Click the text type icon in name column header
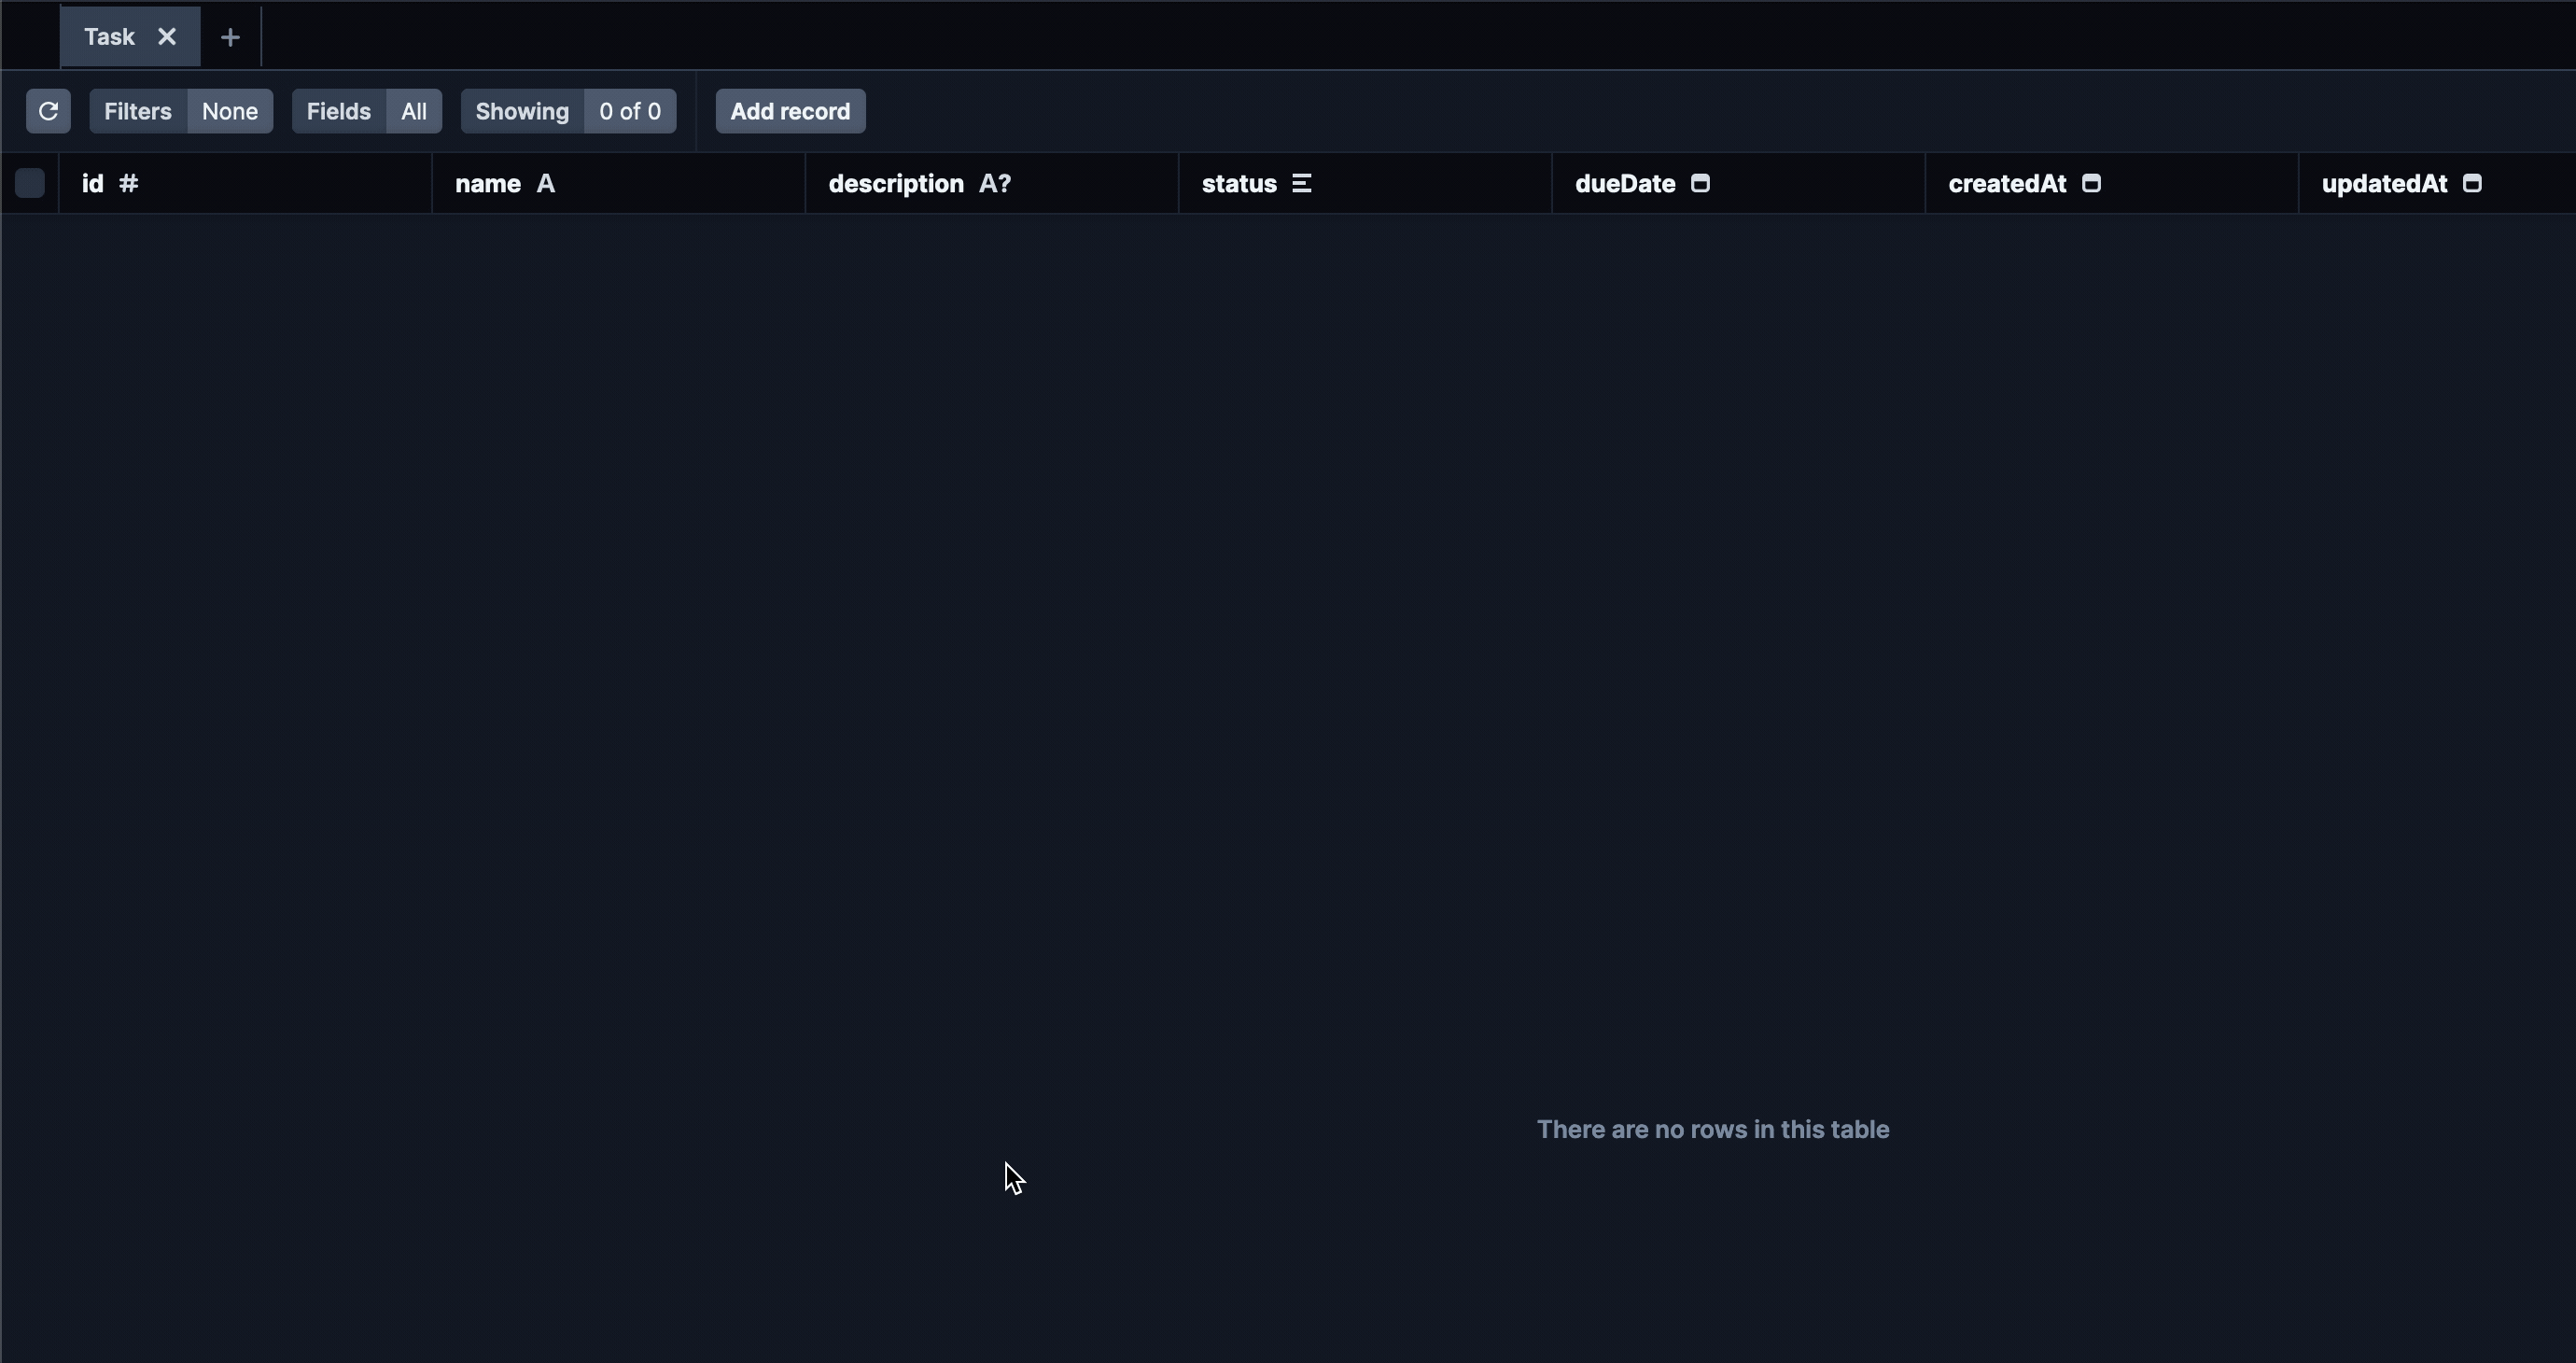Screen dimensions: 2576x1363 (545, 183)
